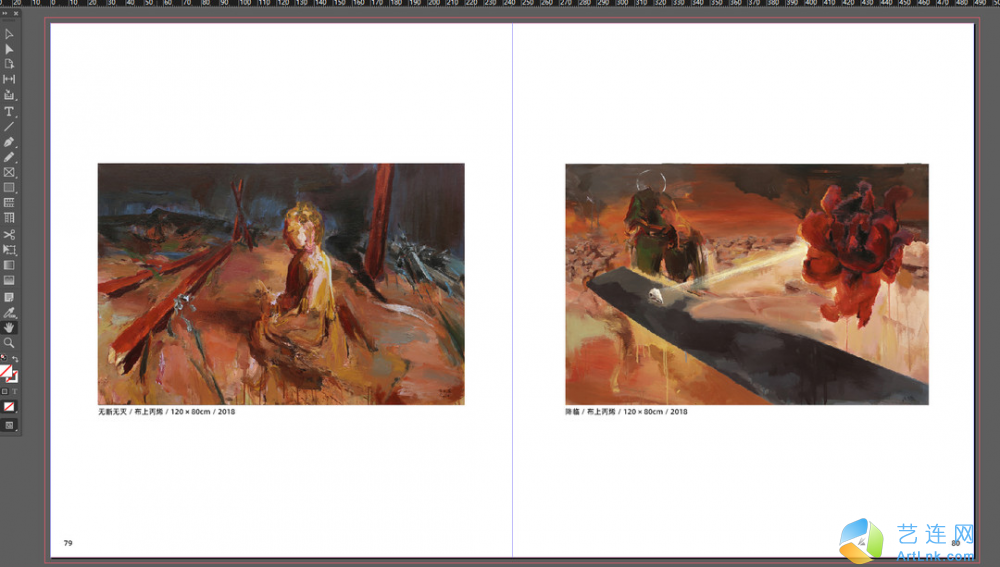Click the Apply None color button

pos(9,407)
